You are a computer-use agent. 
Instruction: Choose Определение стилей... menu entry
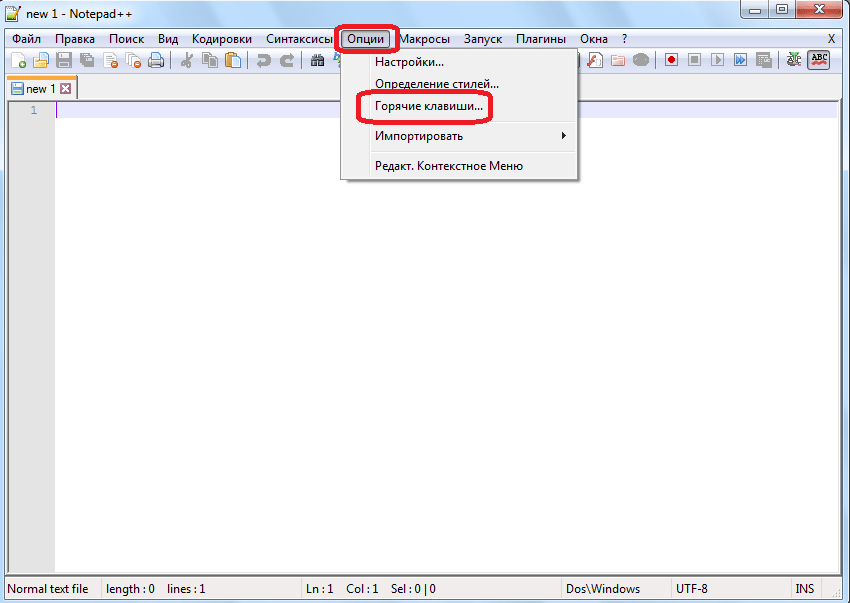[436, 84]
